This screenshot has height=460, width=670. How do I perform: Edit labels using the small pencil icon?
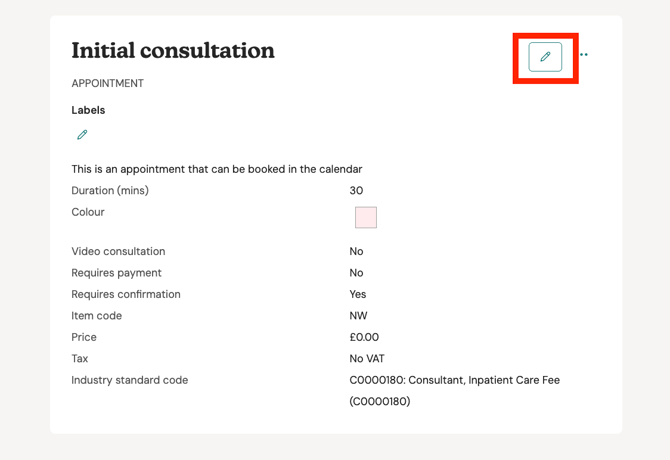(82, 135)
